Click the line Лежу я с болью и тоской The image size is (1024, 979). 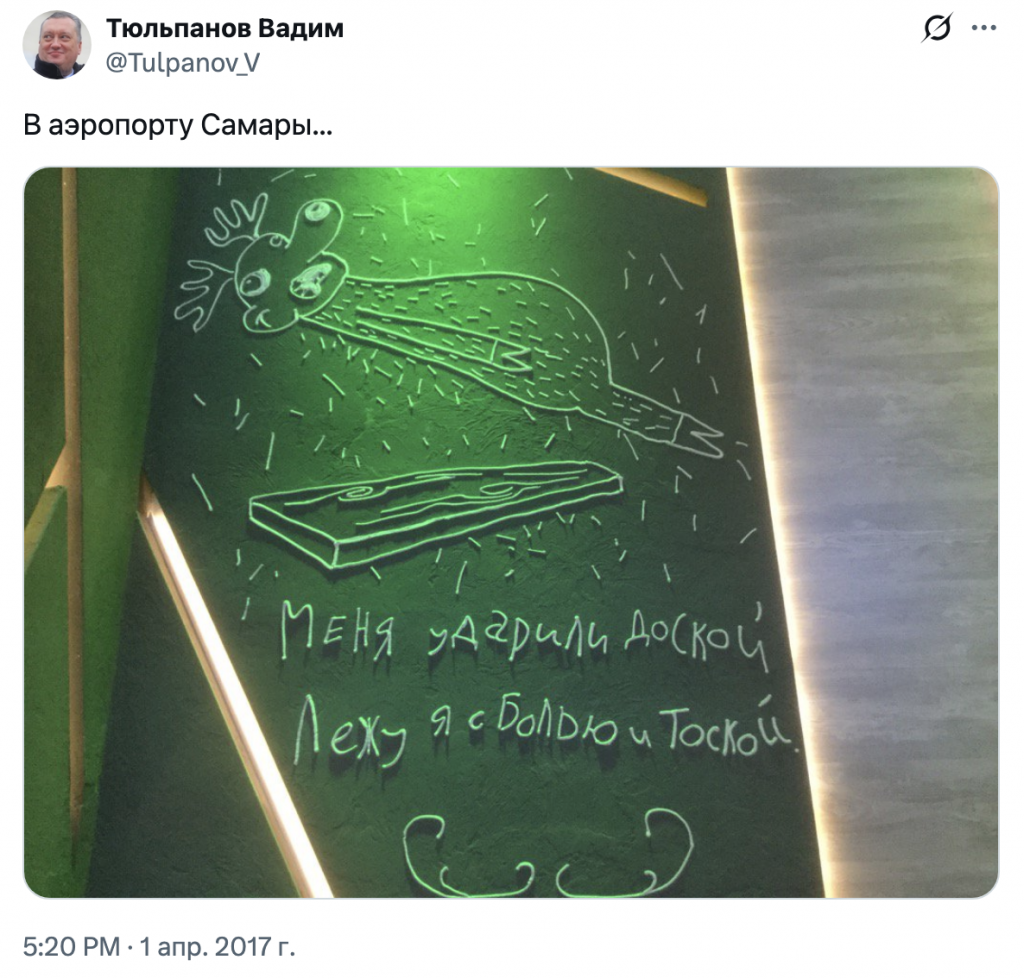tap(545, 730)
